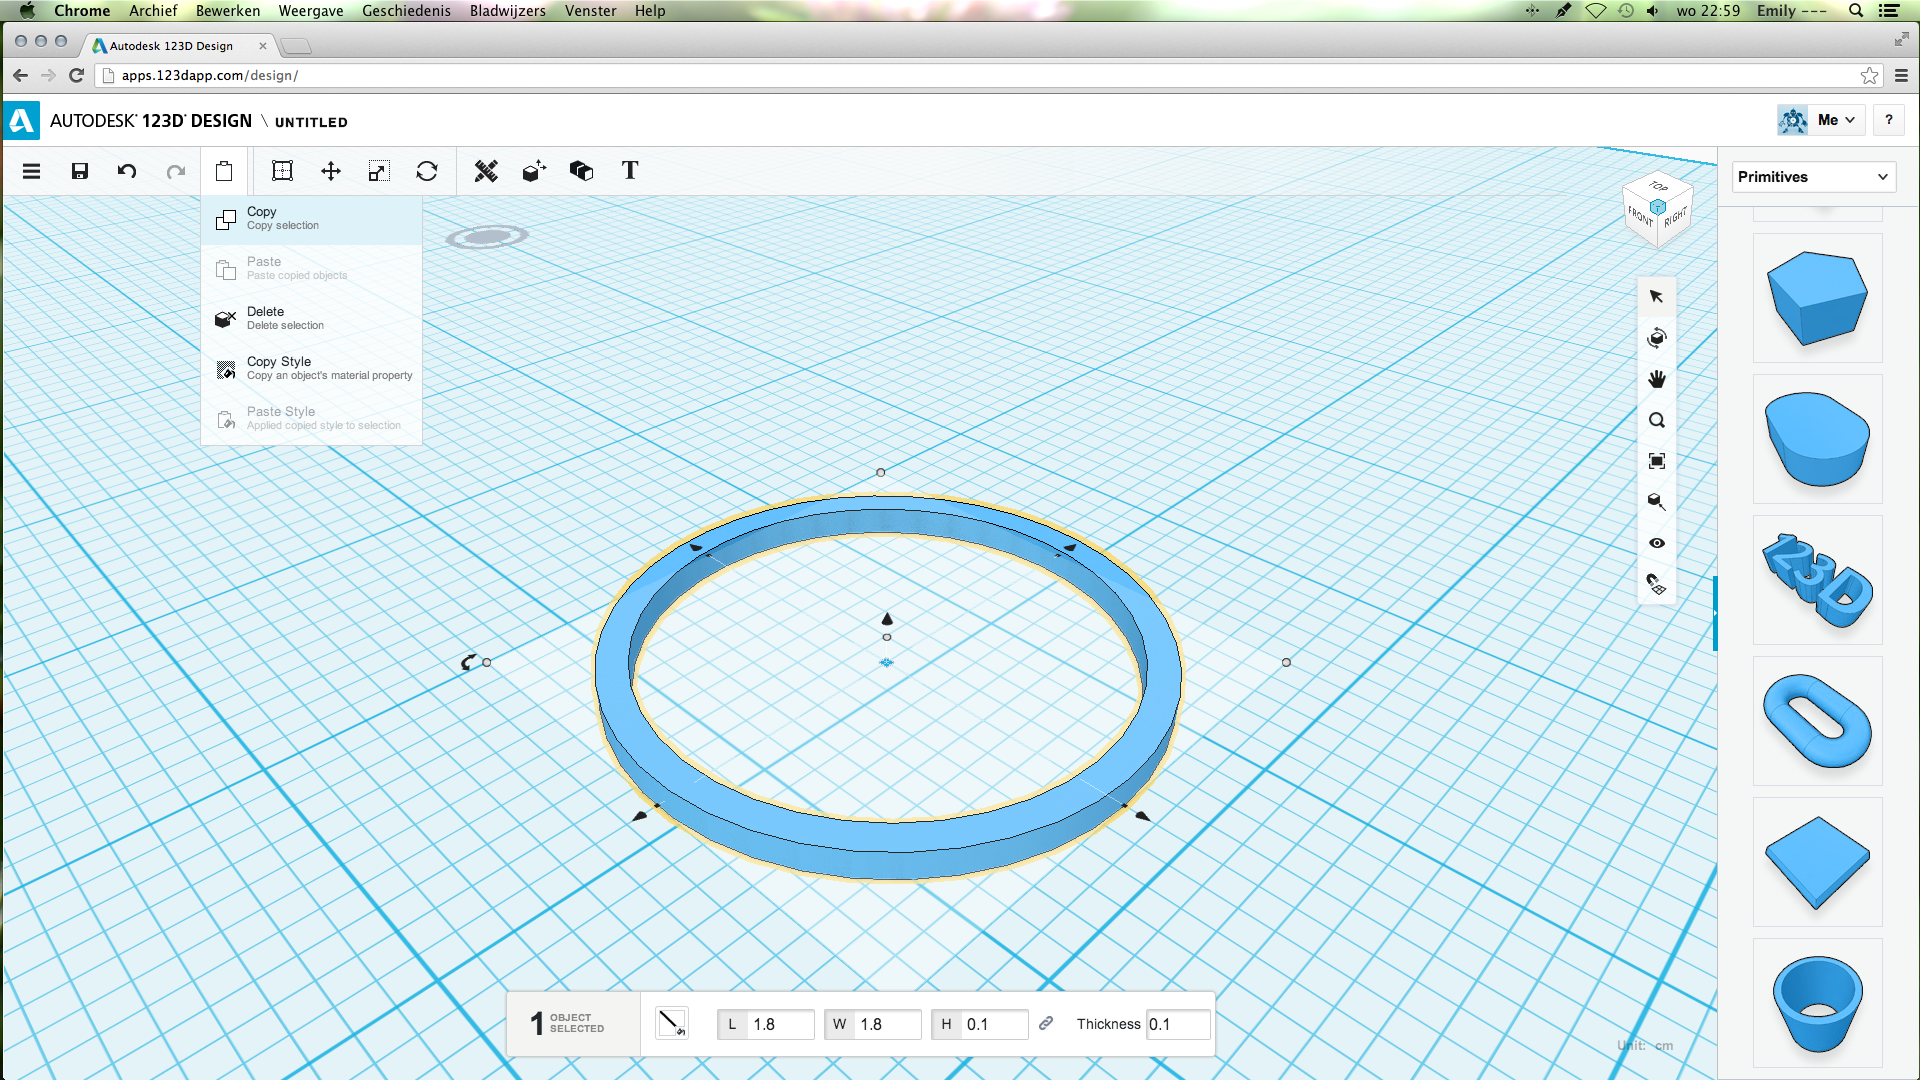Viewport: 1920px width, 1080px height.
Task: Click the Spotlight search icon
Action: coord(1855,10)
